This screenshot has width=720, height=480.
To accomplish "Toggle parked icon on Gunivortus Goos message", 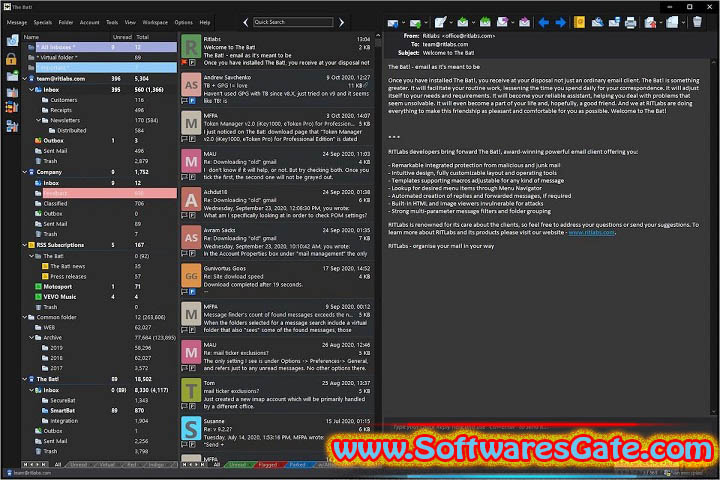I will 192,291.
